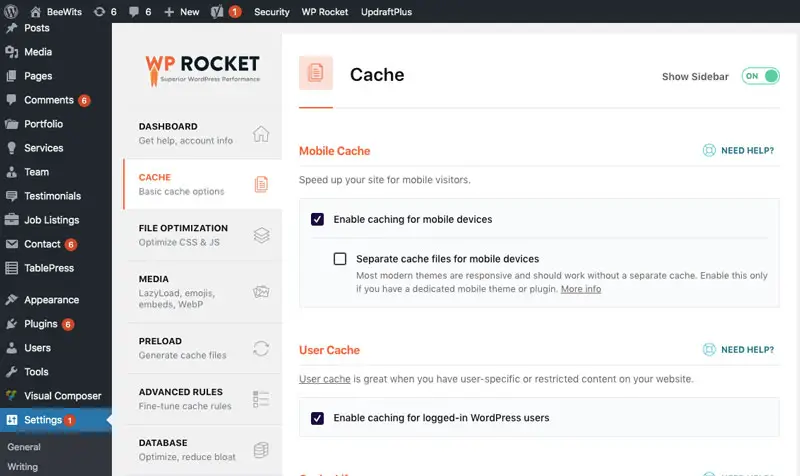
Task: Click the Cache page header icon
Action: coord(316,73)
